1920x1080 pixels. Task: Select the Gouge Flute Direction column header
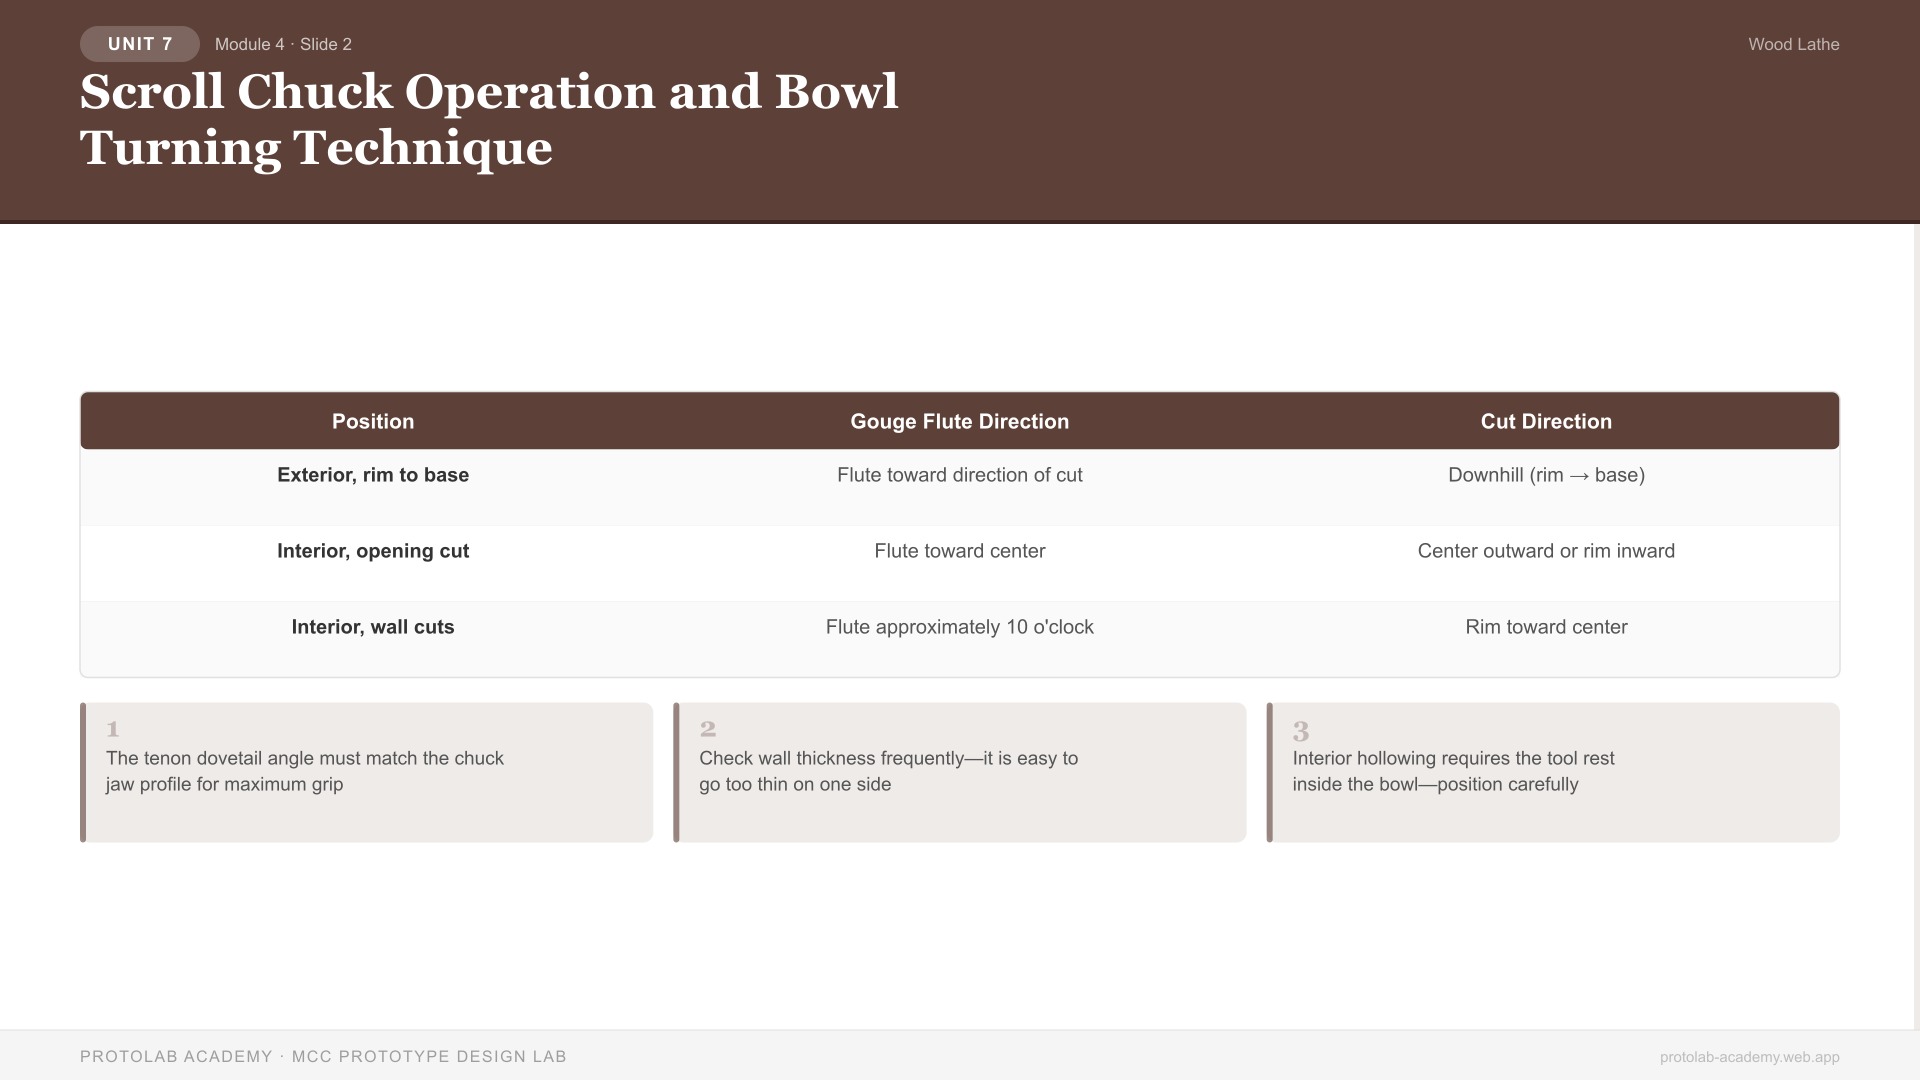pos(959,422)
